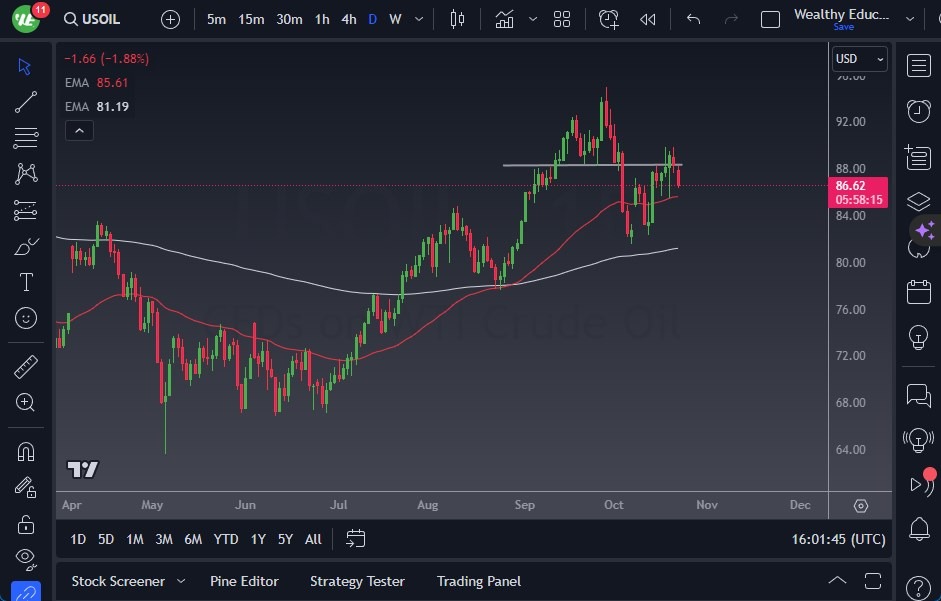Open the Zoom In tool

click(x=25, y=403)
